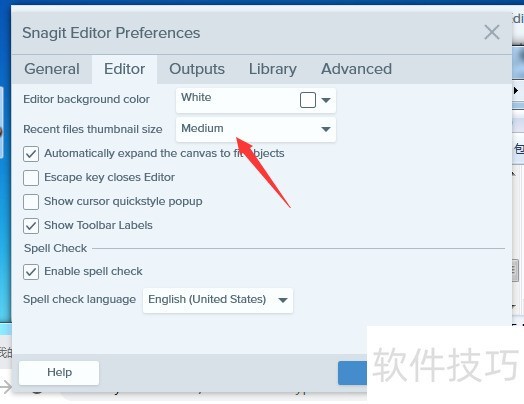Close the Snagit Editor Preferences dialog
The height and width of the screenshot is (404, 524).
[492, 32]
